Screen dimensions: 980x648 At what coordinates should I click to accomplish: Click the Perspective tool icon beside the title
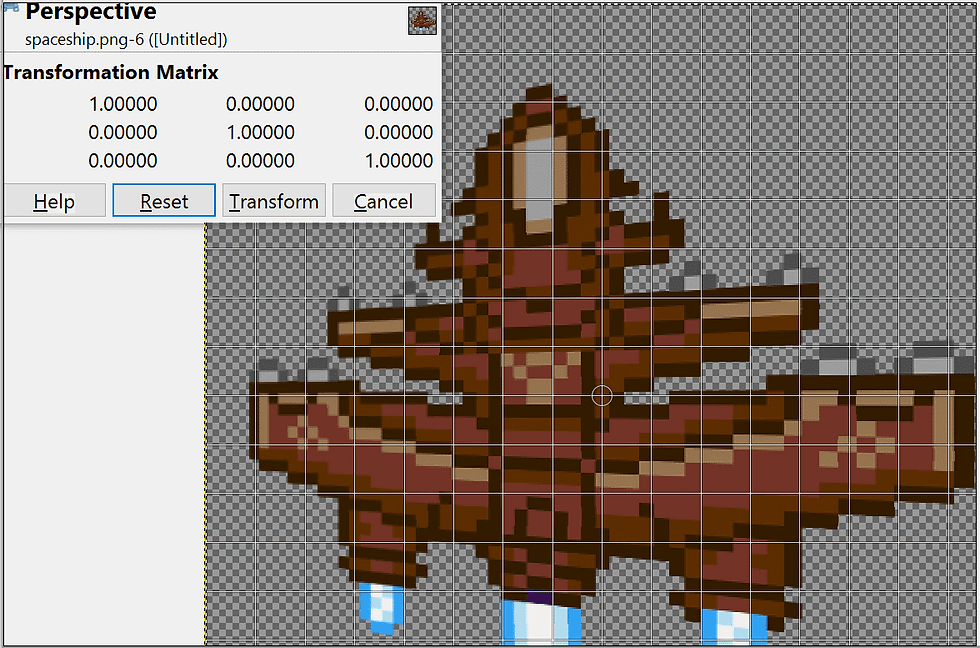coord(11,6)
